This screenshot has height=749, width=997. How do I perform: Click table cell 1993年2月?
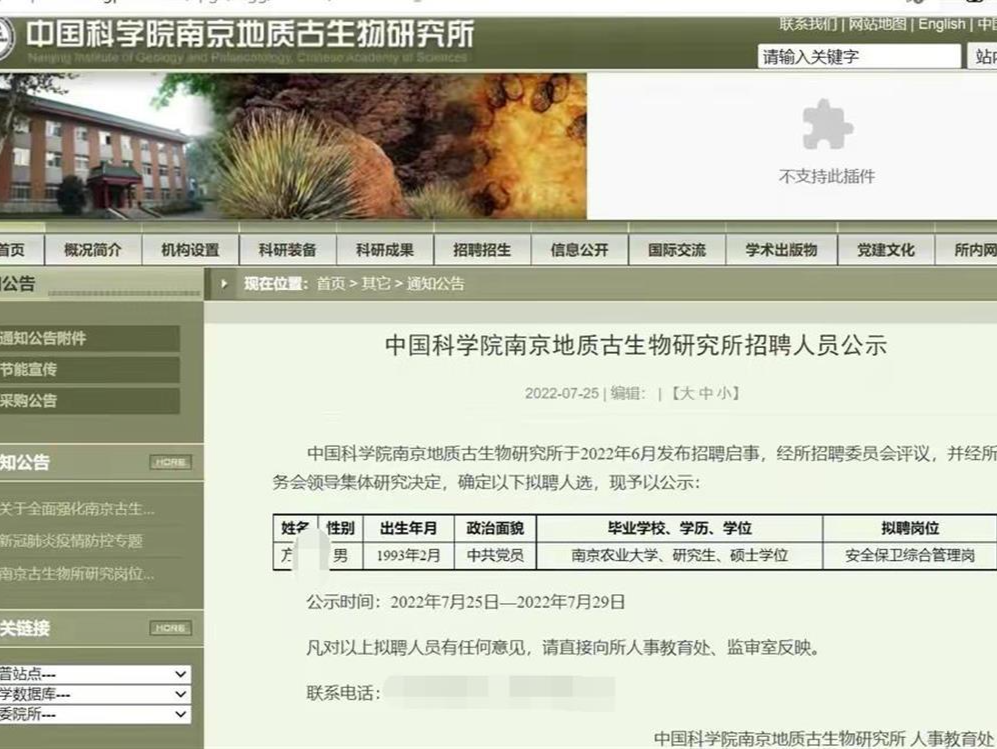coord(408,555)
